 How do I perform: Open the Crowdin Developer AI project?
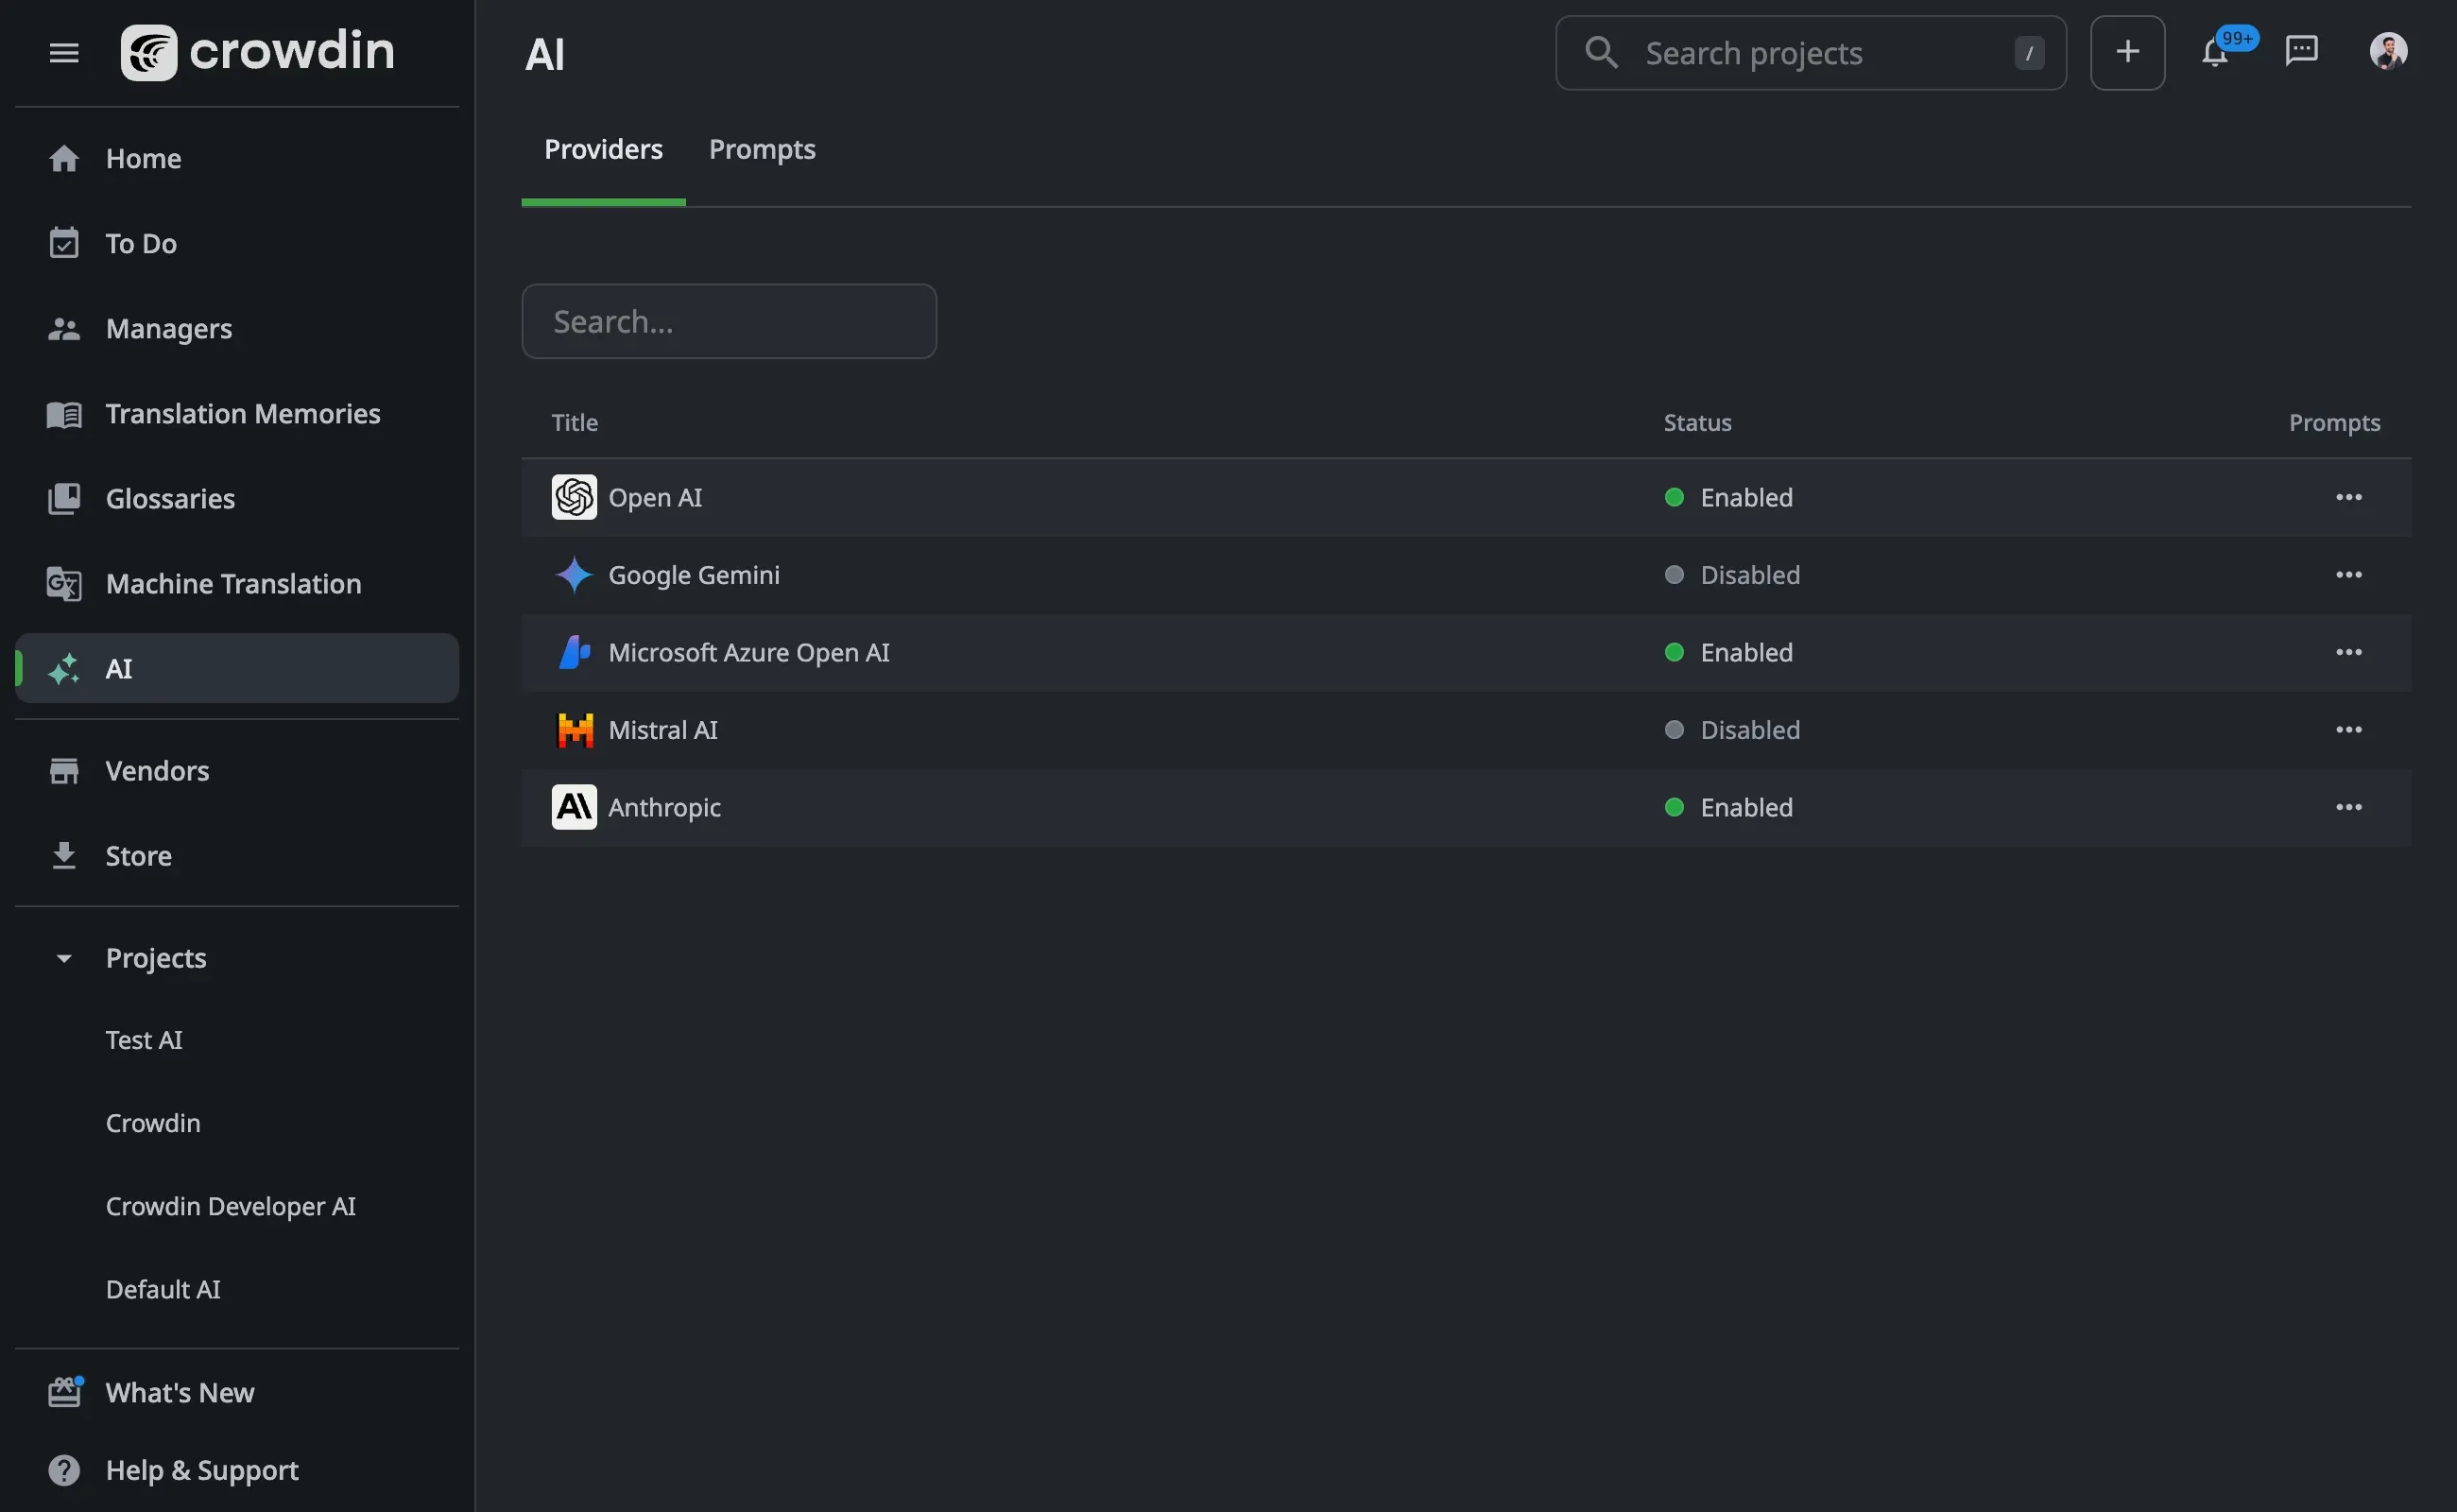(x=230, y=1206)
